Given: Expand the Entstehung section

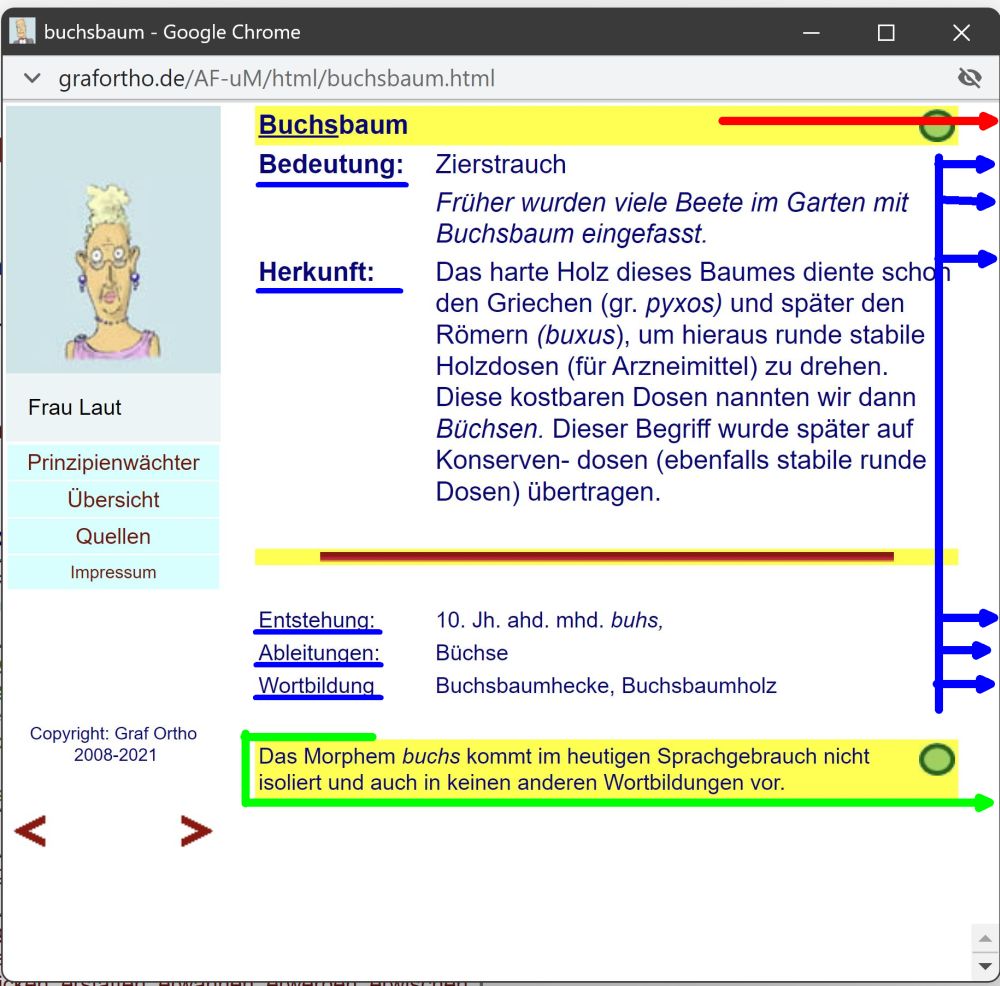Looking at the screenshot, I should [x=316, y=620].
